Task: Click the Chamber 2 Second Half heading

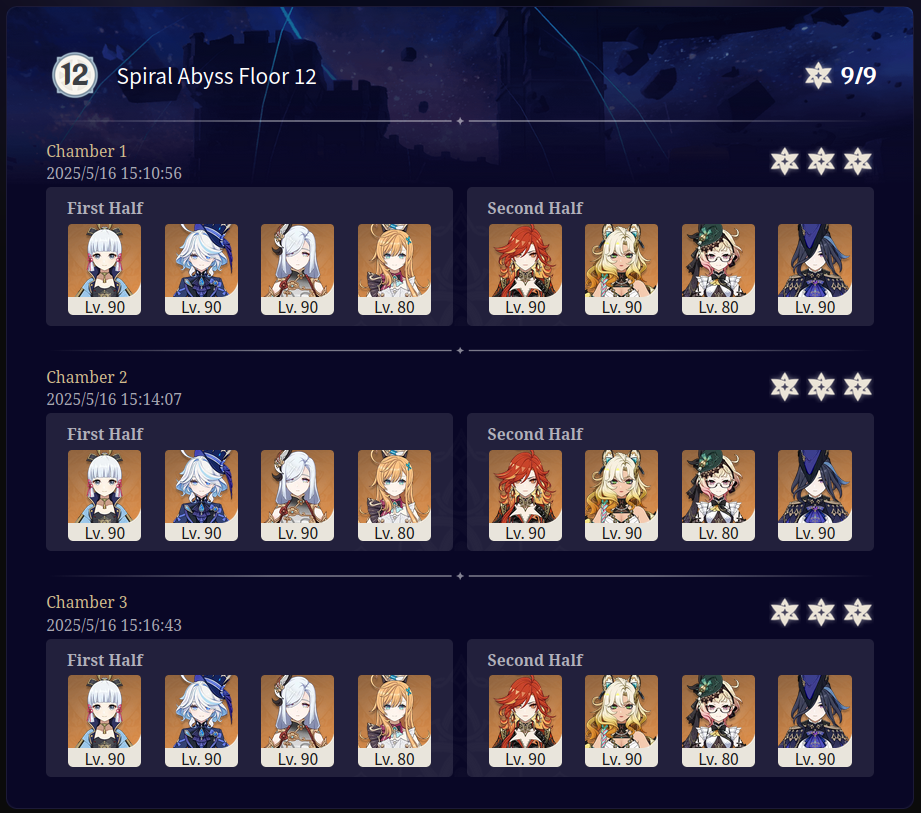Action: pyautogui.click(x=535, y=434)
